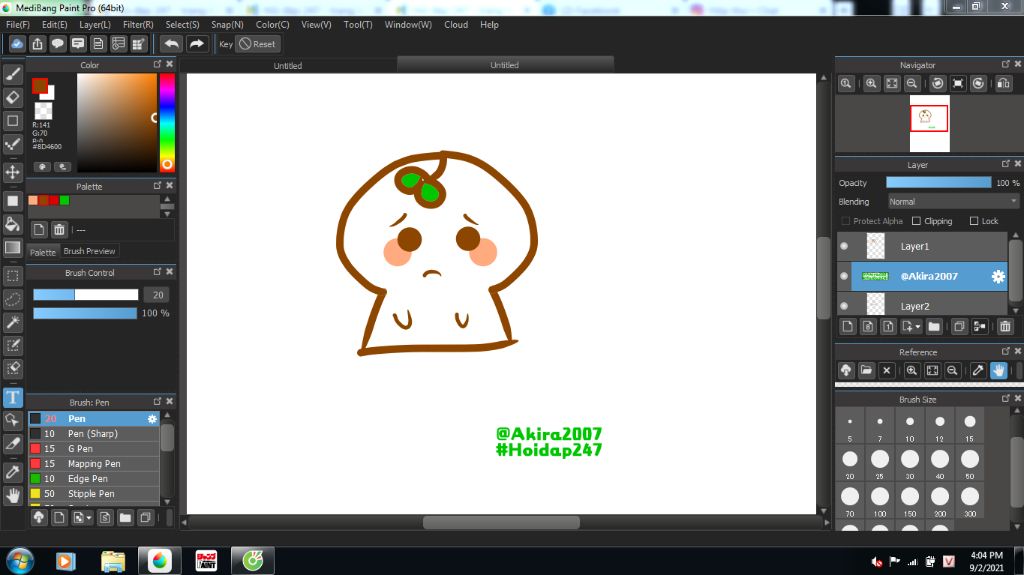Close the Color panel
Viewport: 1024px width, 575px height.
170,64
